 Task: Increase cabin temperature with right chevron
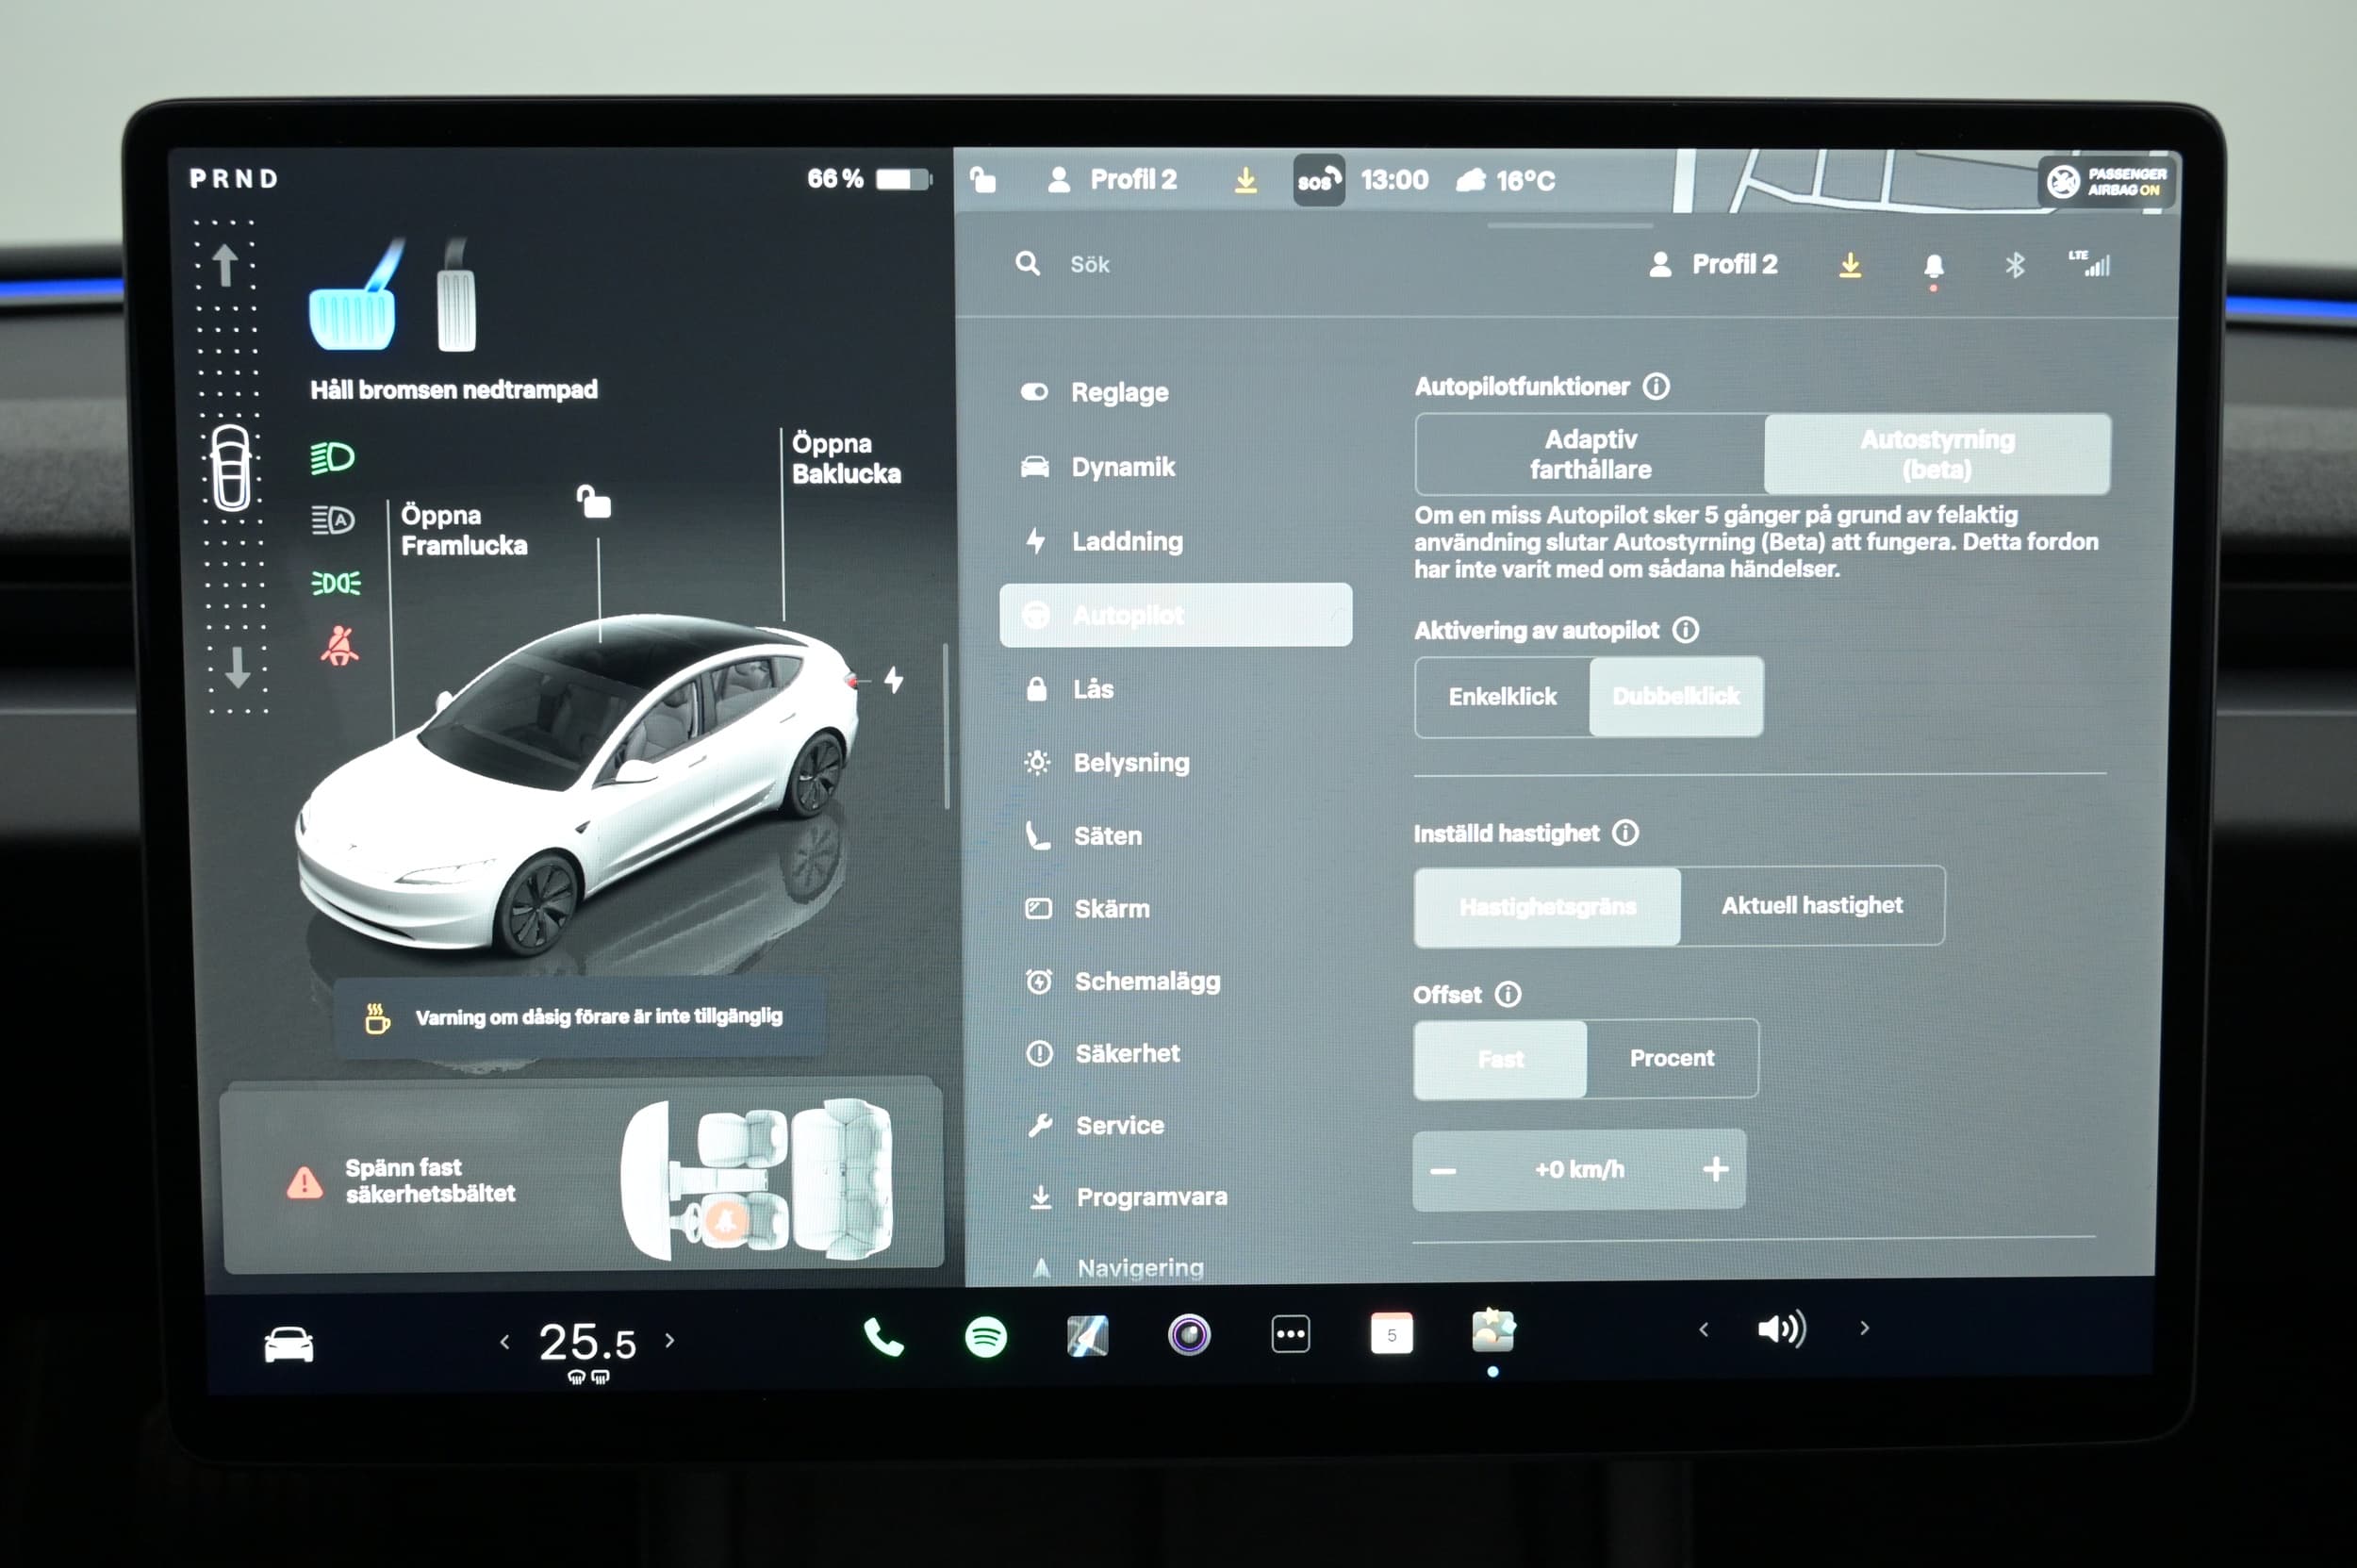point(670,1341)
